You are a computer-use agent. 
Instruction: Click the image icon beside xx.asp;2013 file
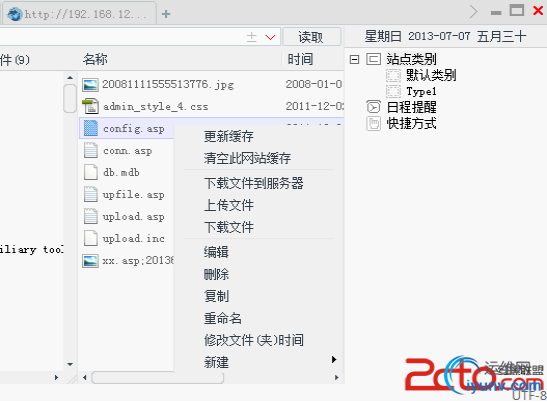click(90, 261)
